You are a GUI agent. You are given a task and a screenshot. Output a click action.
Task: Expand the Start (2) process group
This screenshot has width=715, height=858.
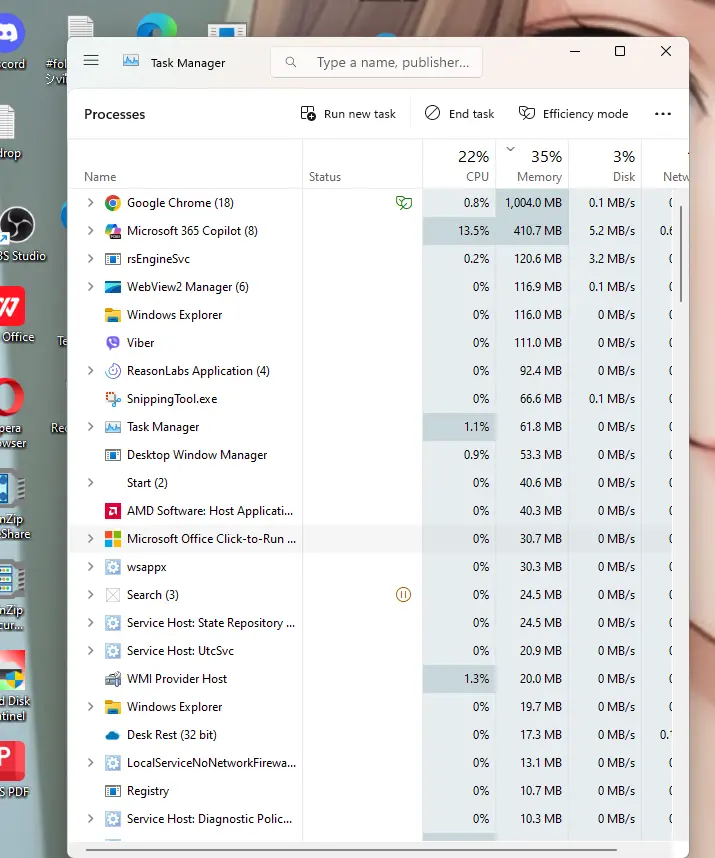(x=90, y=483)
